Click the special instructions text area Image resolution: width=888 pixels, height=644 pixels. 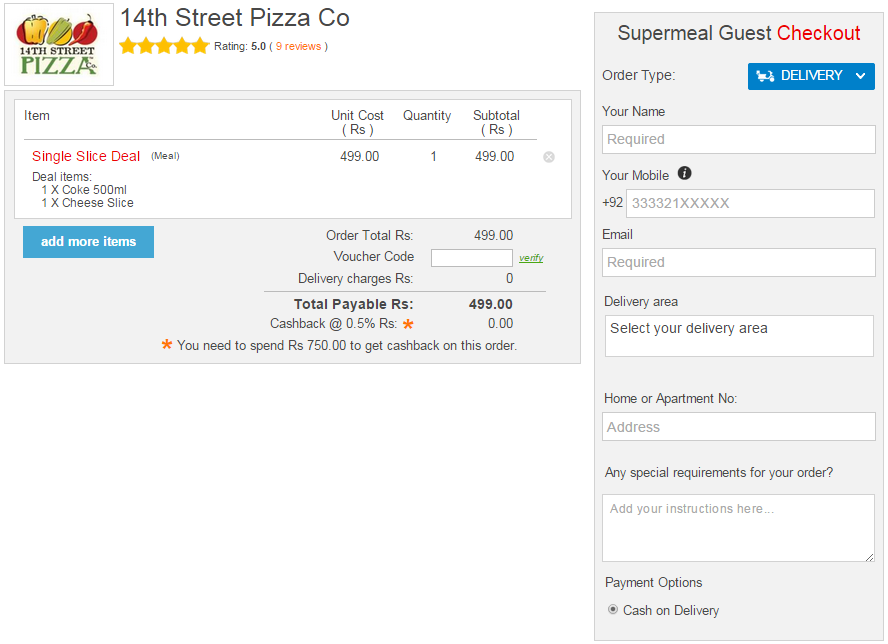coord(738,528)
